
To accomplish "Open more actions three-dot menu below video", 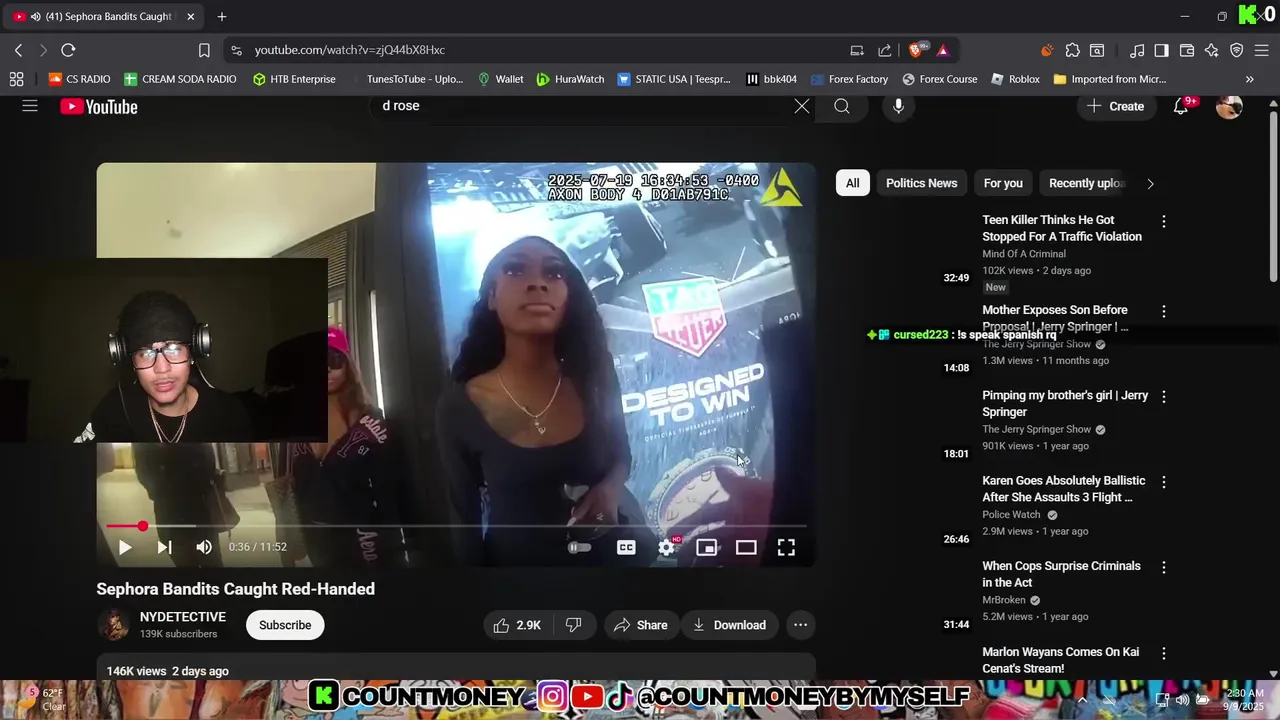I will coord(800,625).
